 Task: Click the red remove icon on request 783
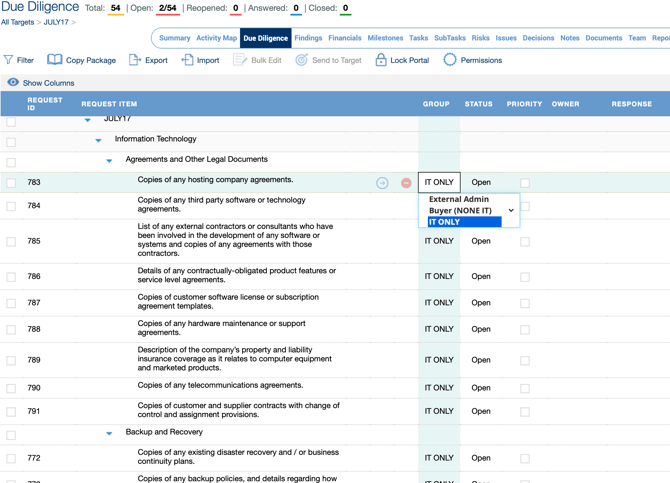click(406, 183)
